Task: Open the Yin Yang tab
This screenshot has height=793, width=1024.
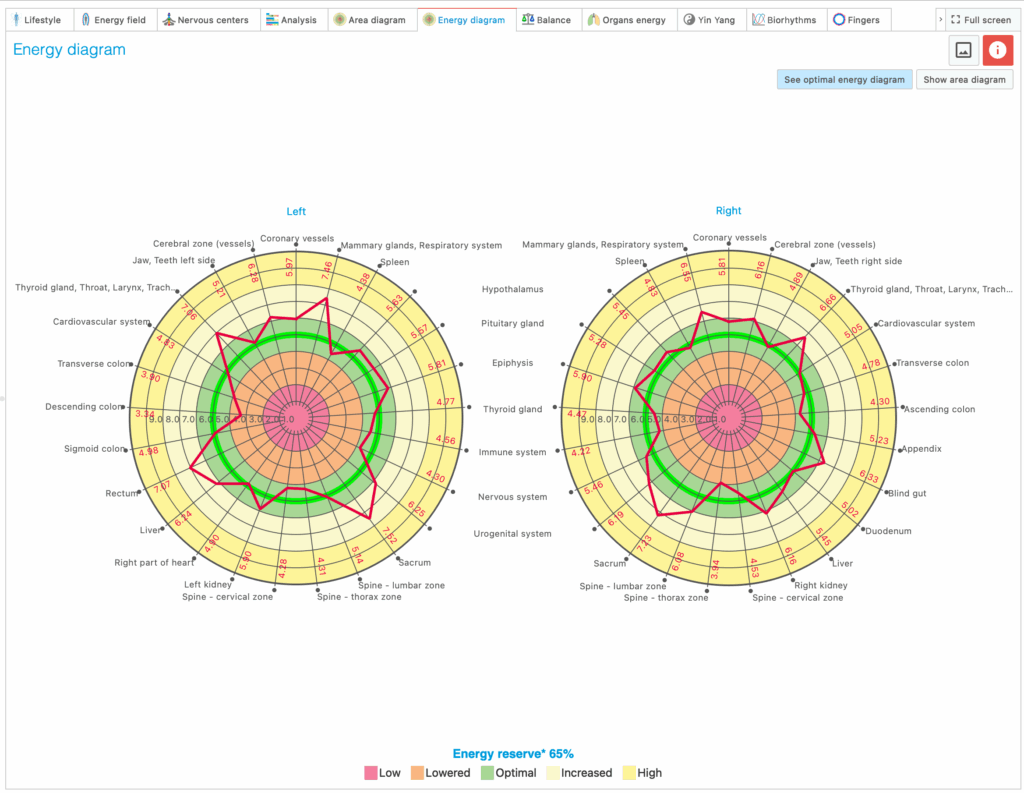Action: click(710, 20)
